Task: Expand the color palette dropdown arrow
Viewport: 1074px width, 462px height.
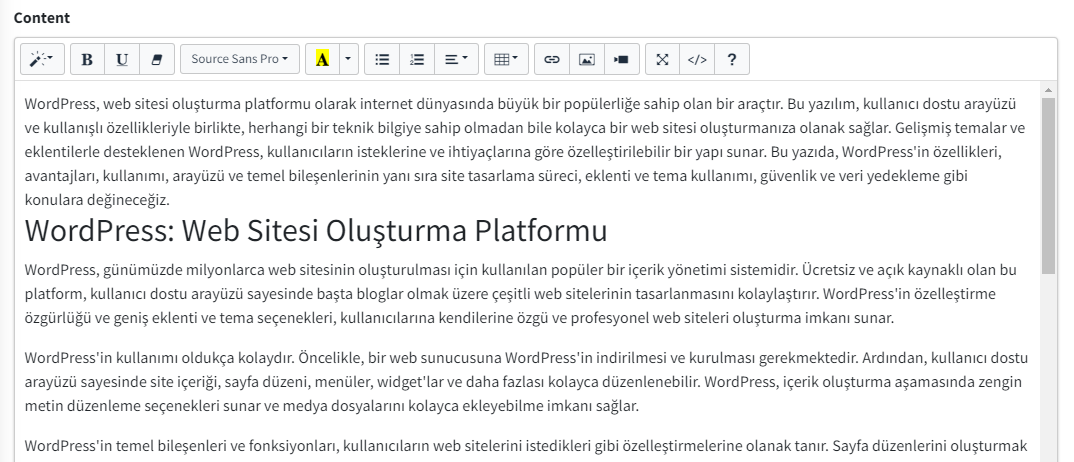Action: 349,60
